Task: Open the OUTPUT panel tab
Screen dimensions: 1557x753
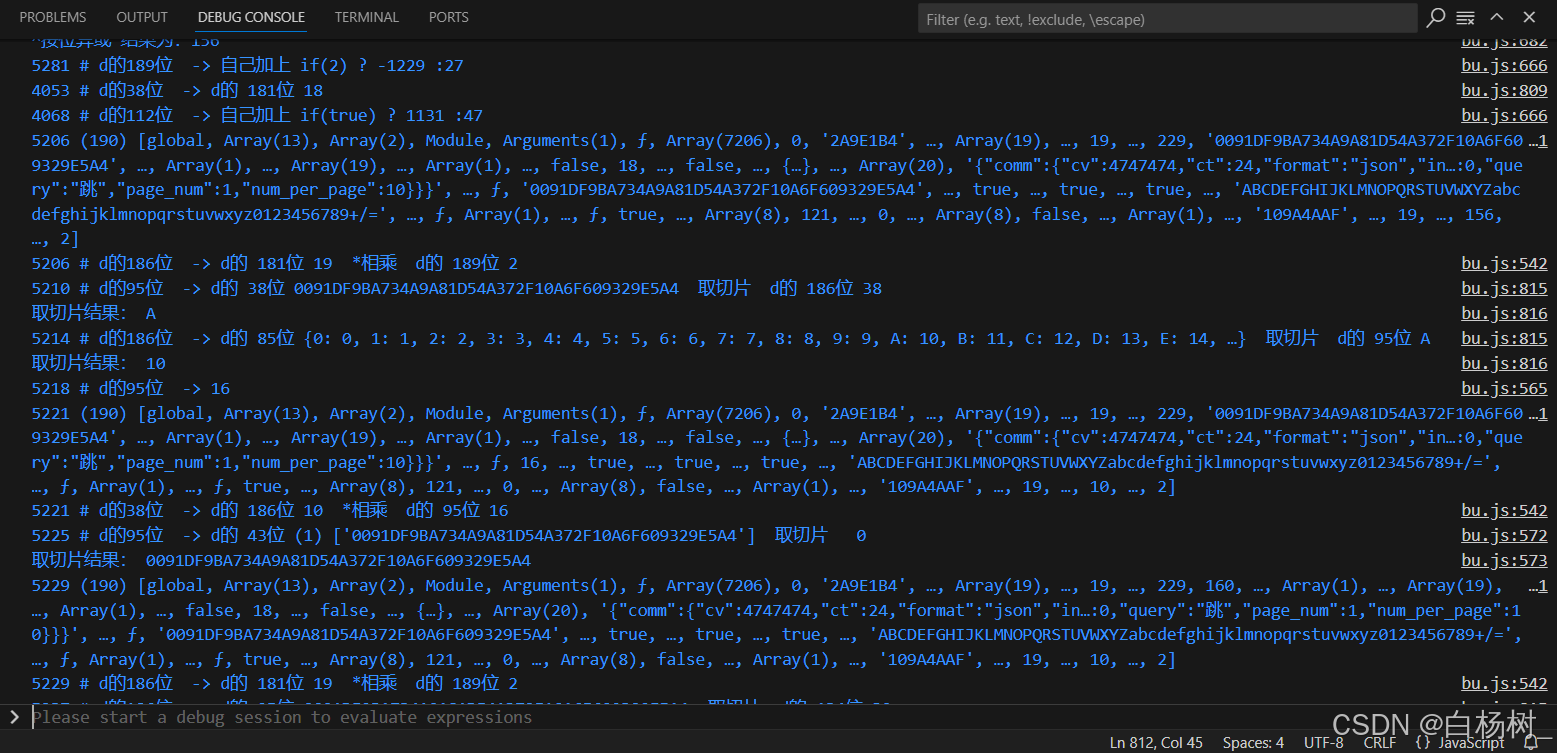Action: [x=142, y=17]
